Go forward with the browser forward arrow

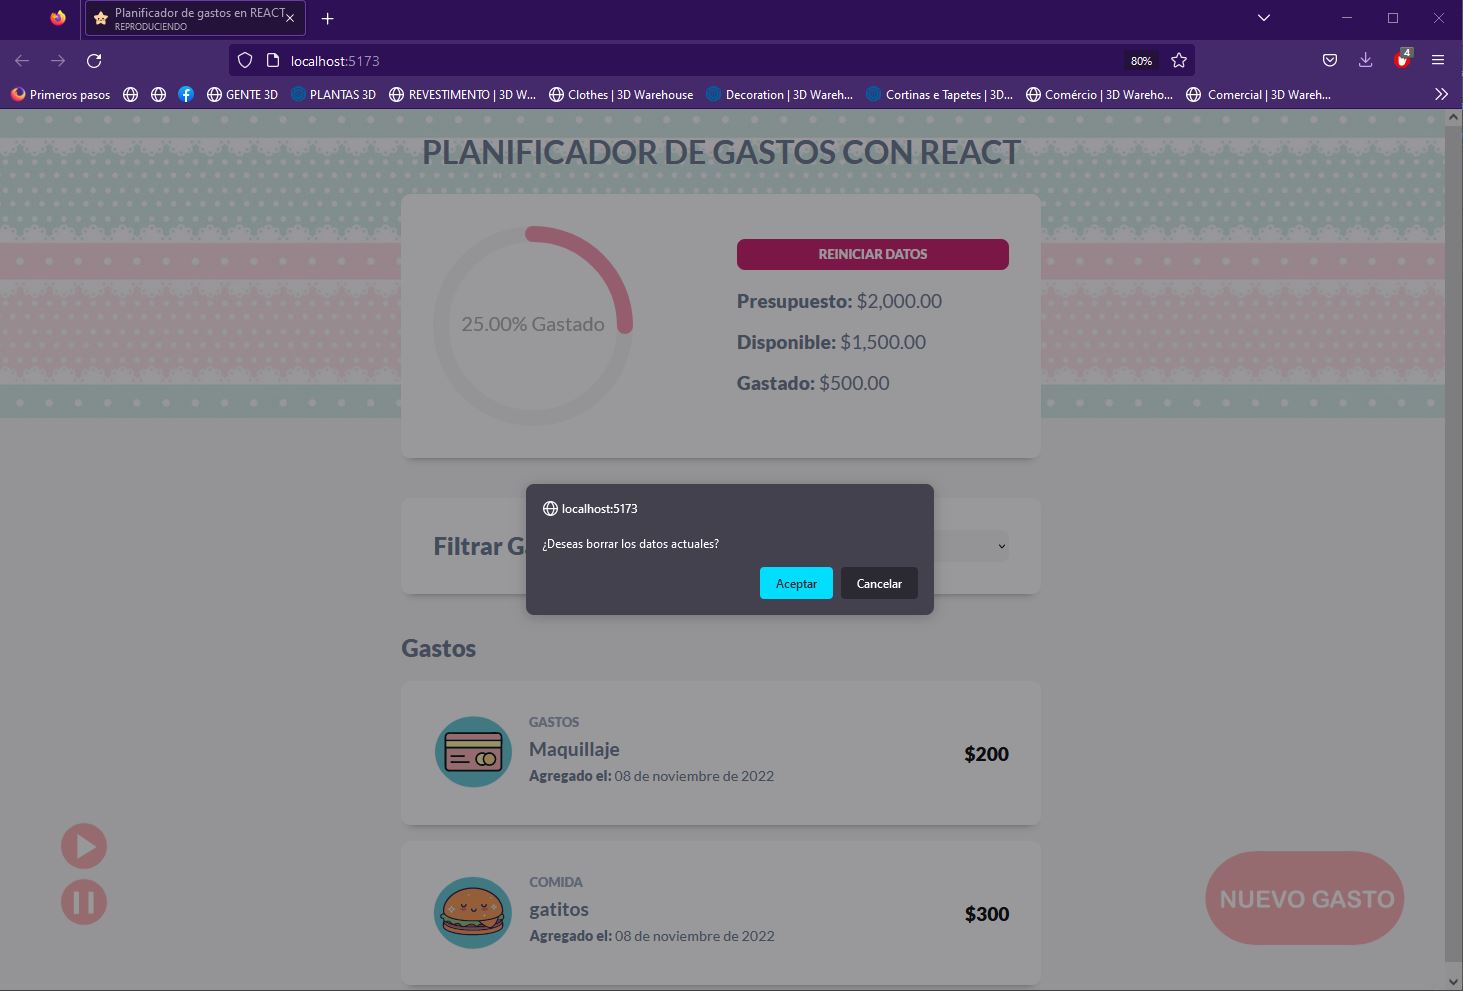coord(58,61)
